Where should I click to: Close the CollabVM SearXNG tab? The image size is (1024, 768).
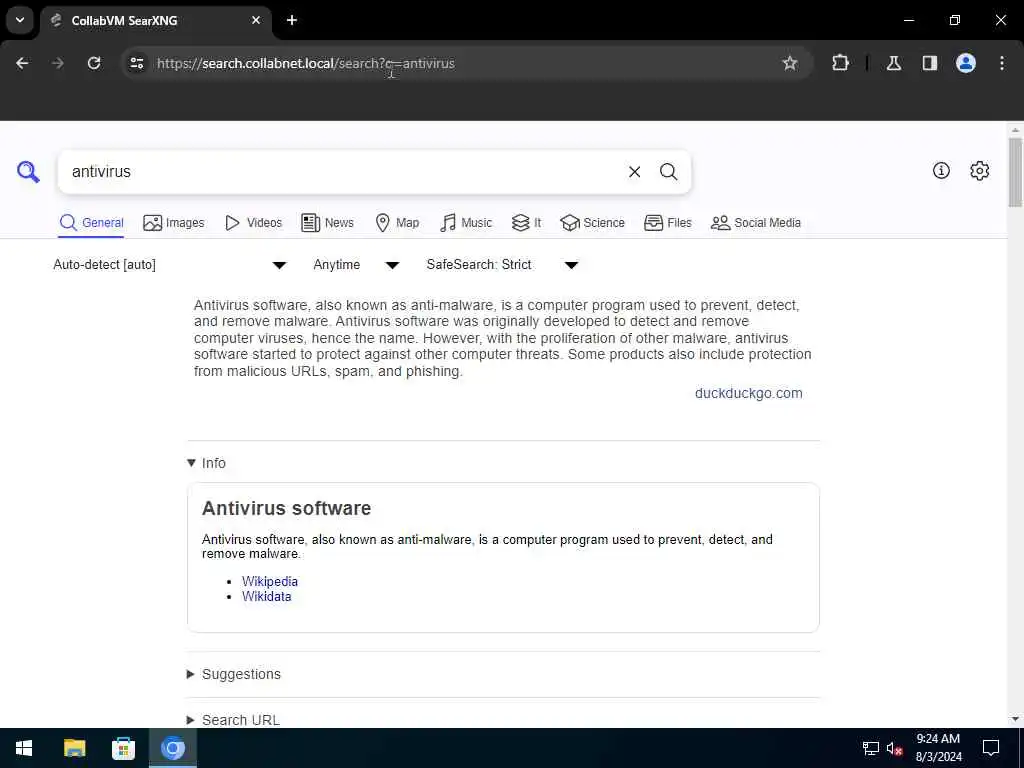coord(256,20)
